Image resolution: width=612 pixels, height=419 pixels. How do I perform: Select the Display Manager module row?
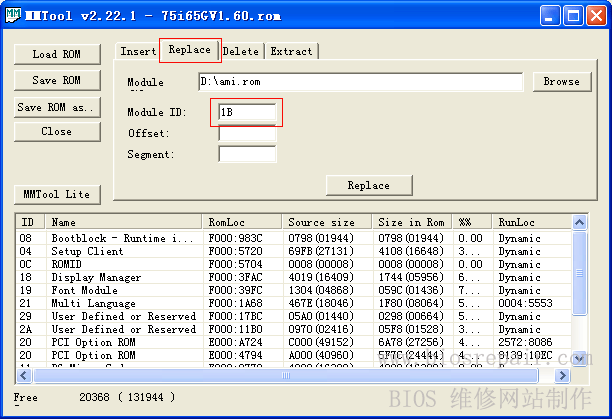pos(294,277)
